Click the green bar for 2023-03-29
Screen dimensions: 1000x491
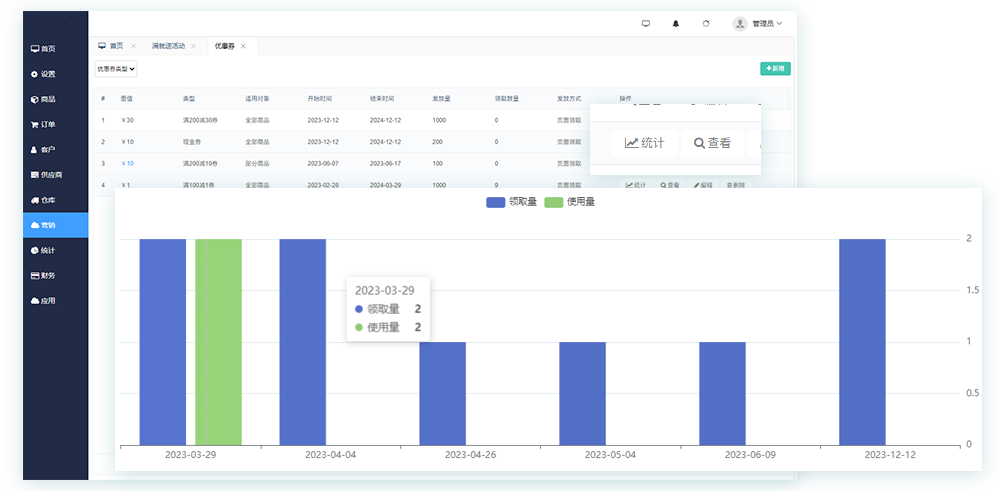point(218,341)
